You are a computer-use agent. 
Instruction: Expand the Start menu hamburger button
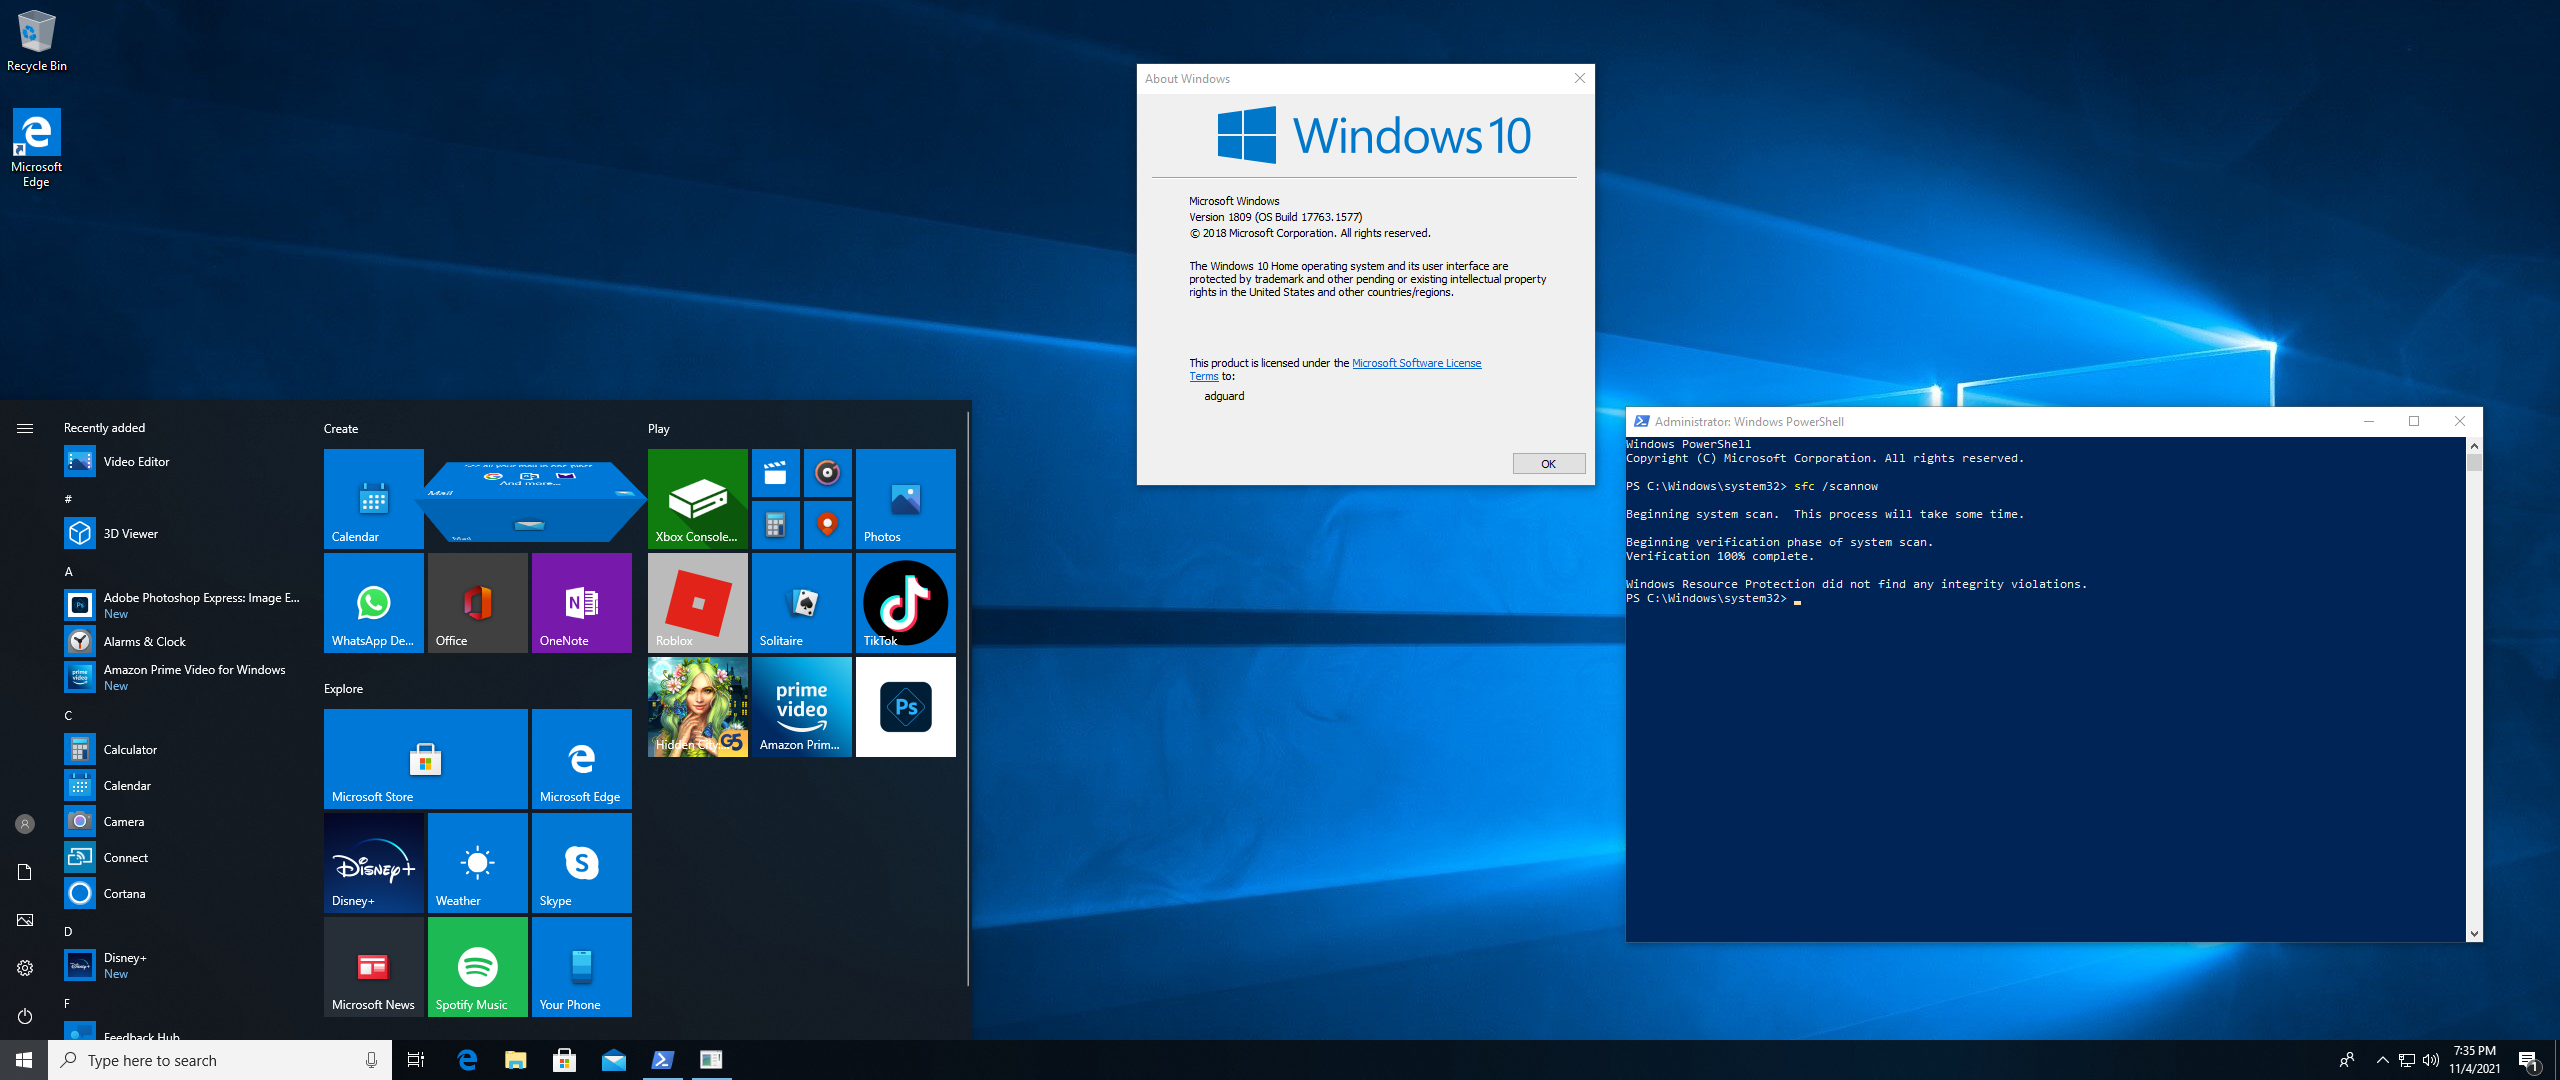tap(25, 428)
